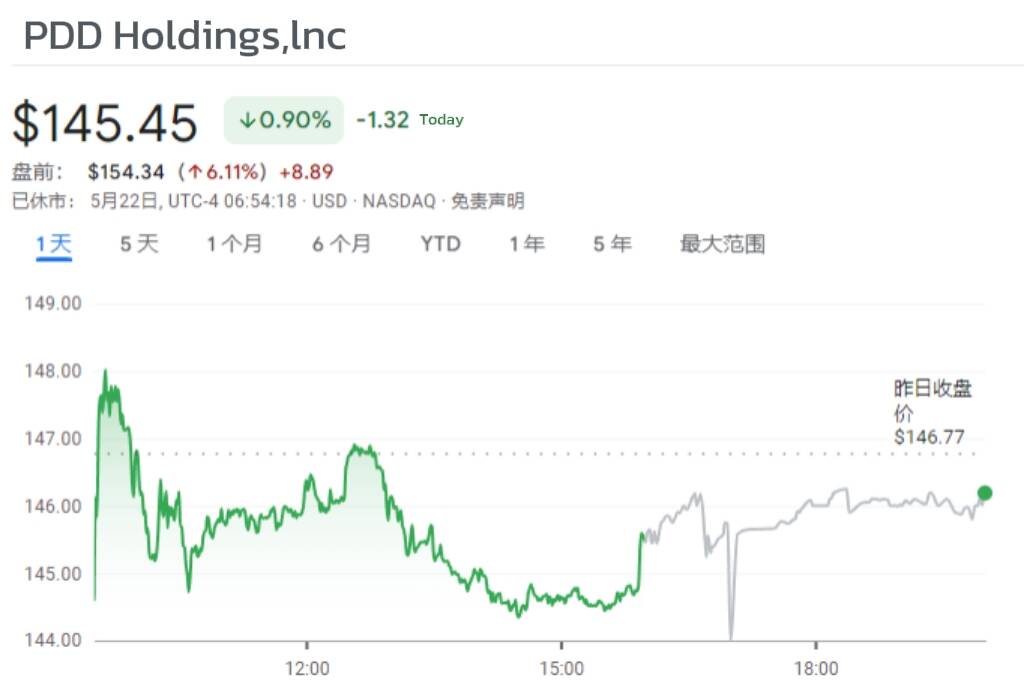Screen dimensions: 1024x690
Task: Switch to the 1 年 chart view
Action: point(527,244)
